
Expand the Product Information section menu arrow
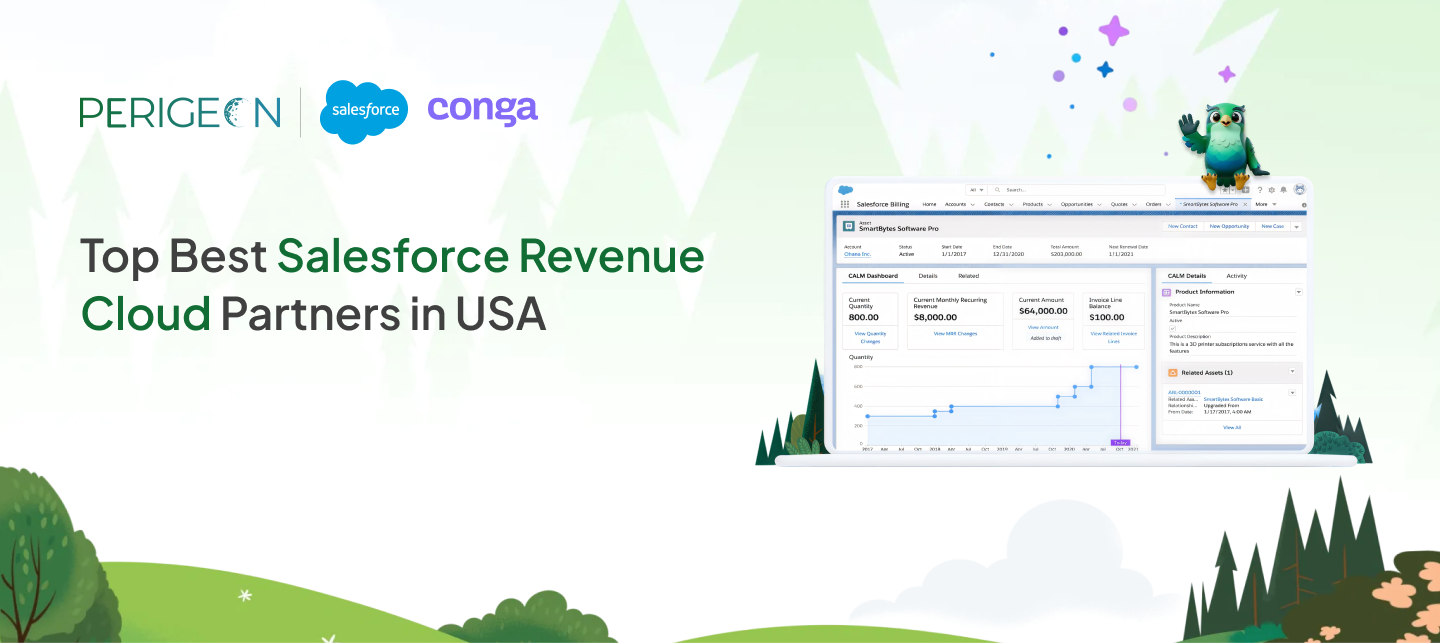pyautogui.click(x=1299, y=292)
